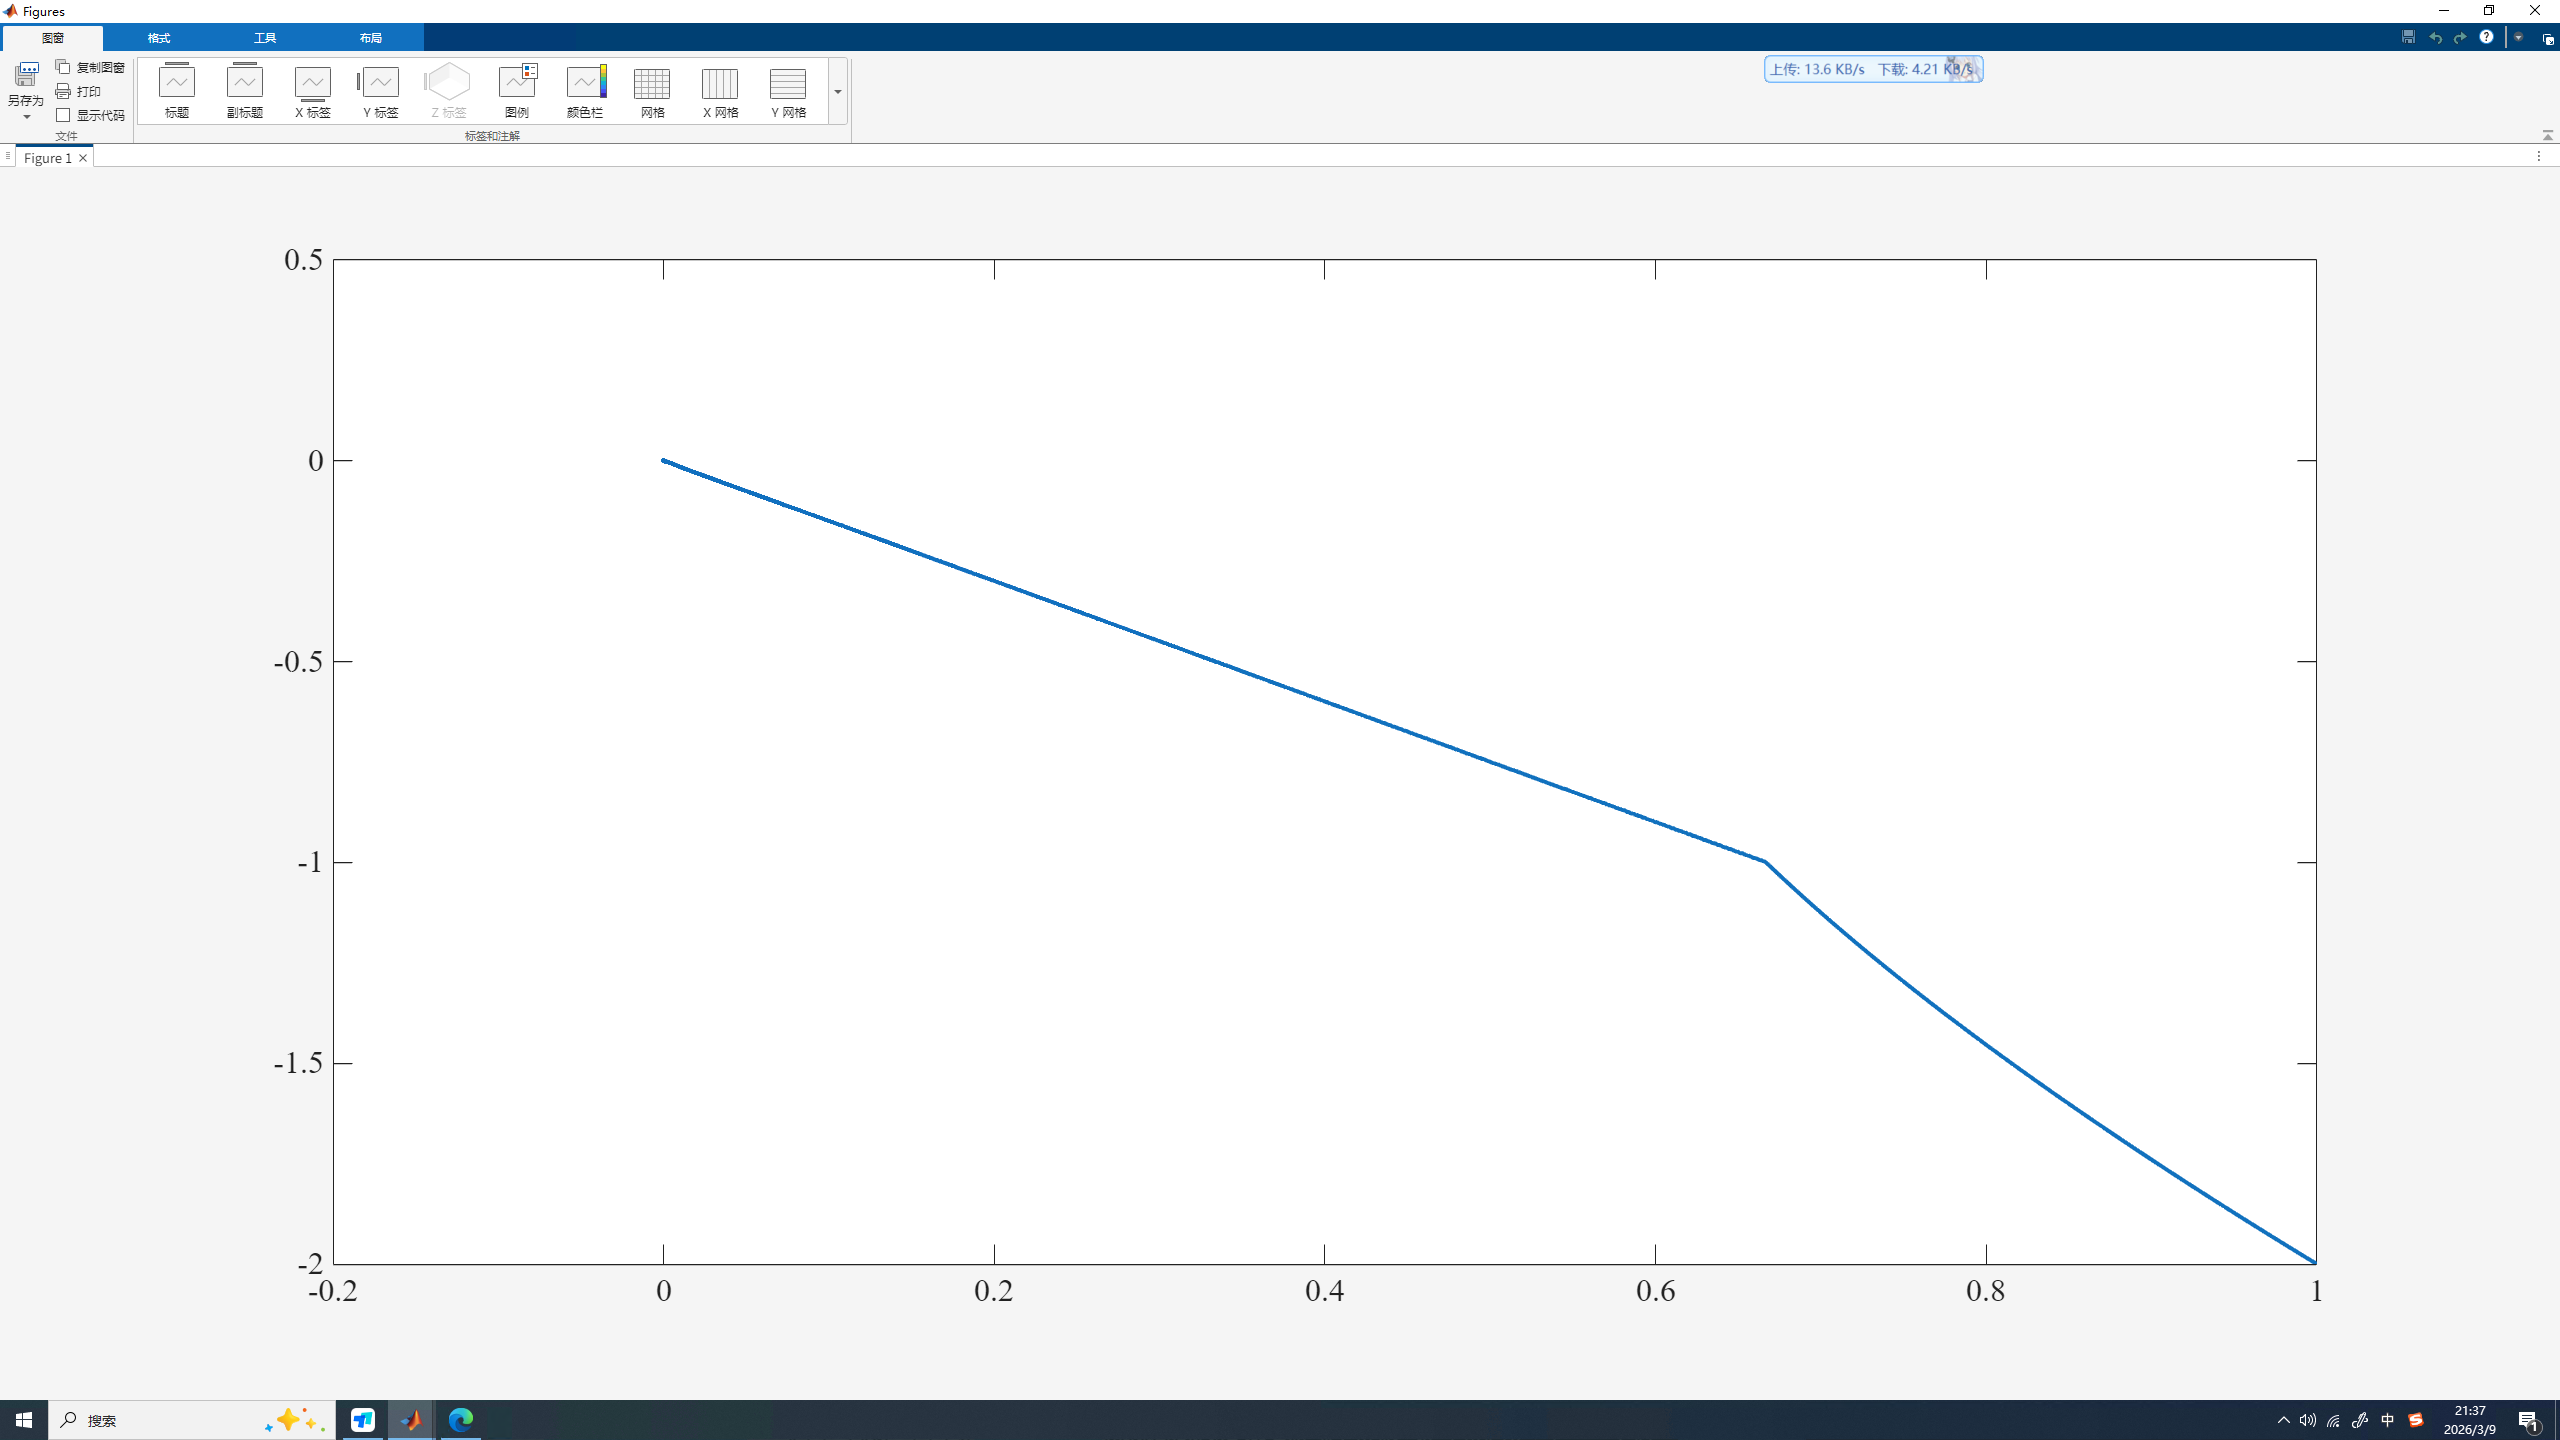Enable the 显示代码 checkbox
Viewport: 2560px width, 1440px height.
point(64,115)
